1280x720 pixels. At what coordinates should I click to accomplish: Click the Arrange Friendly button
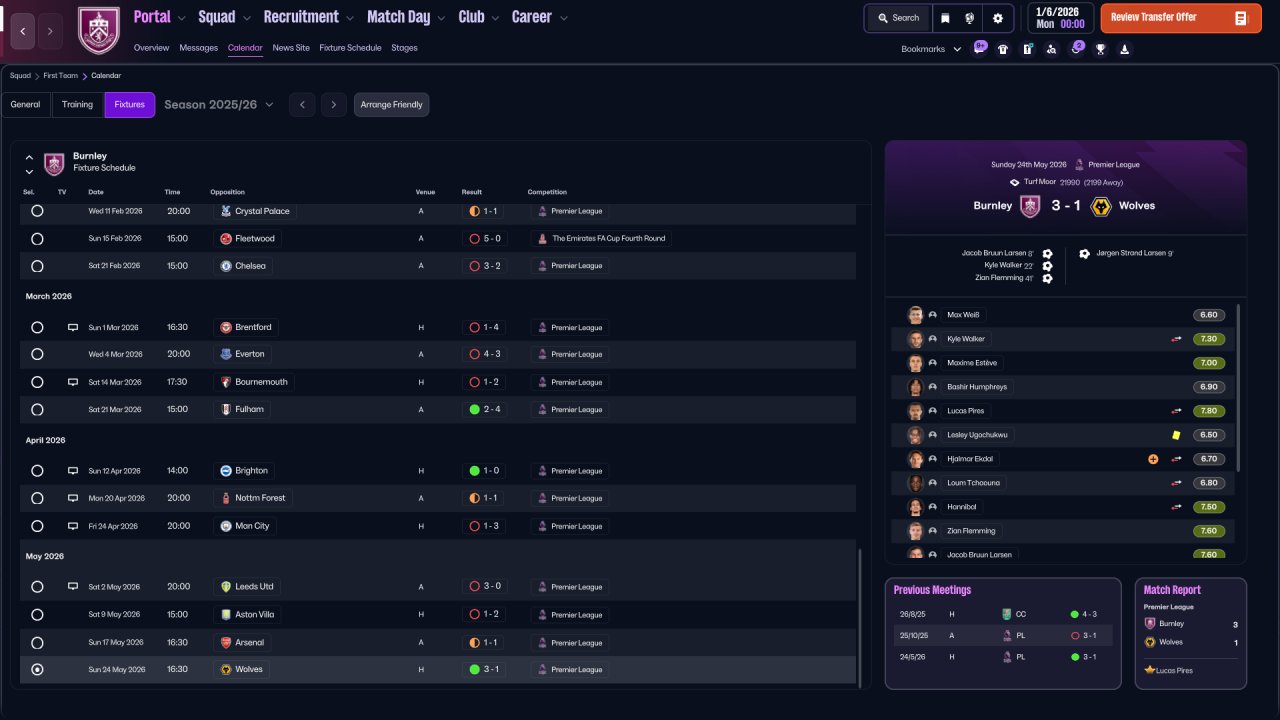point(392,105)
